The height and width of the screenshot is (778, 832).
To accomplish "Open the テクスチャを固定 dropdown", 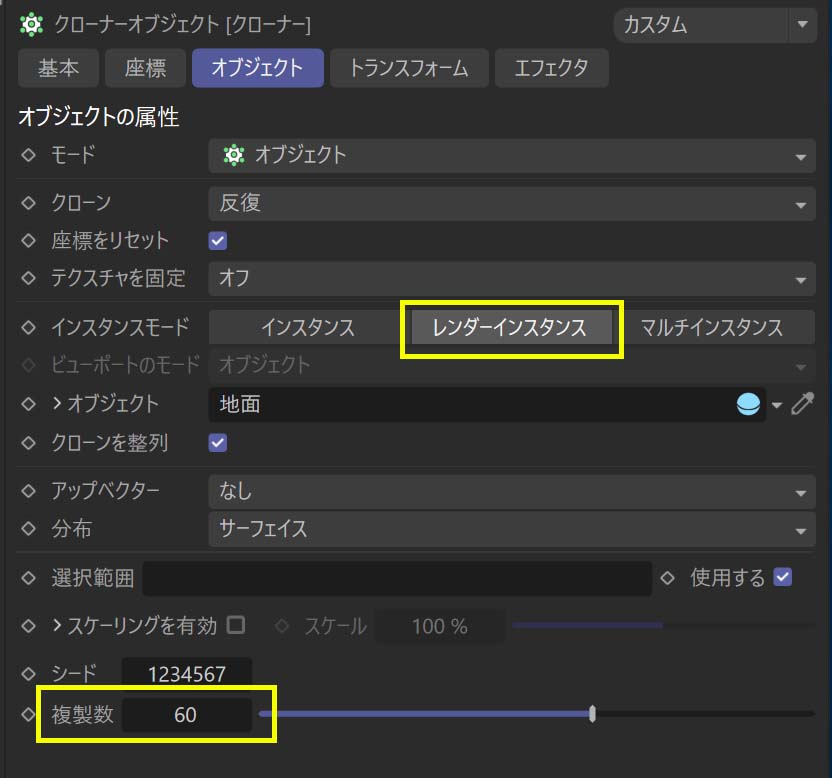I will (512, 279).
